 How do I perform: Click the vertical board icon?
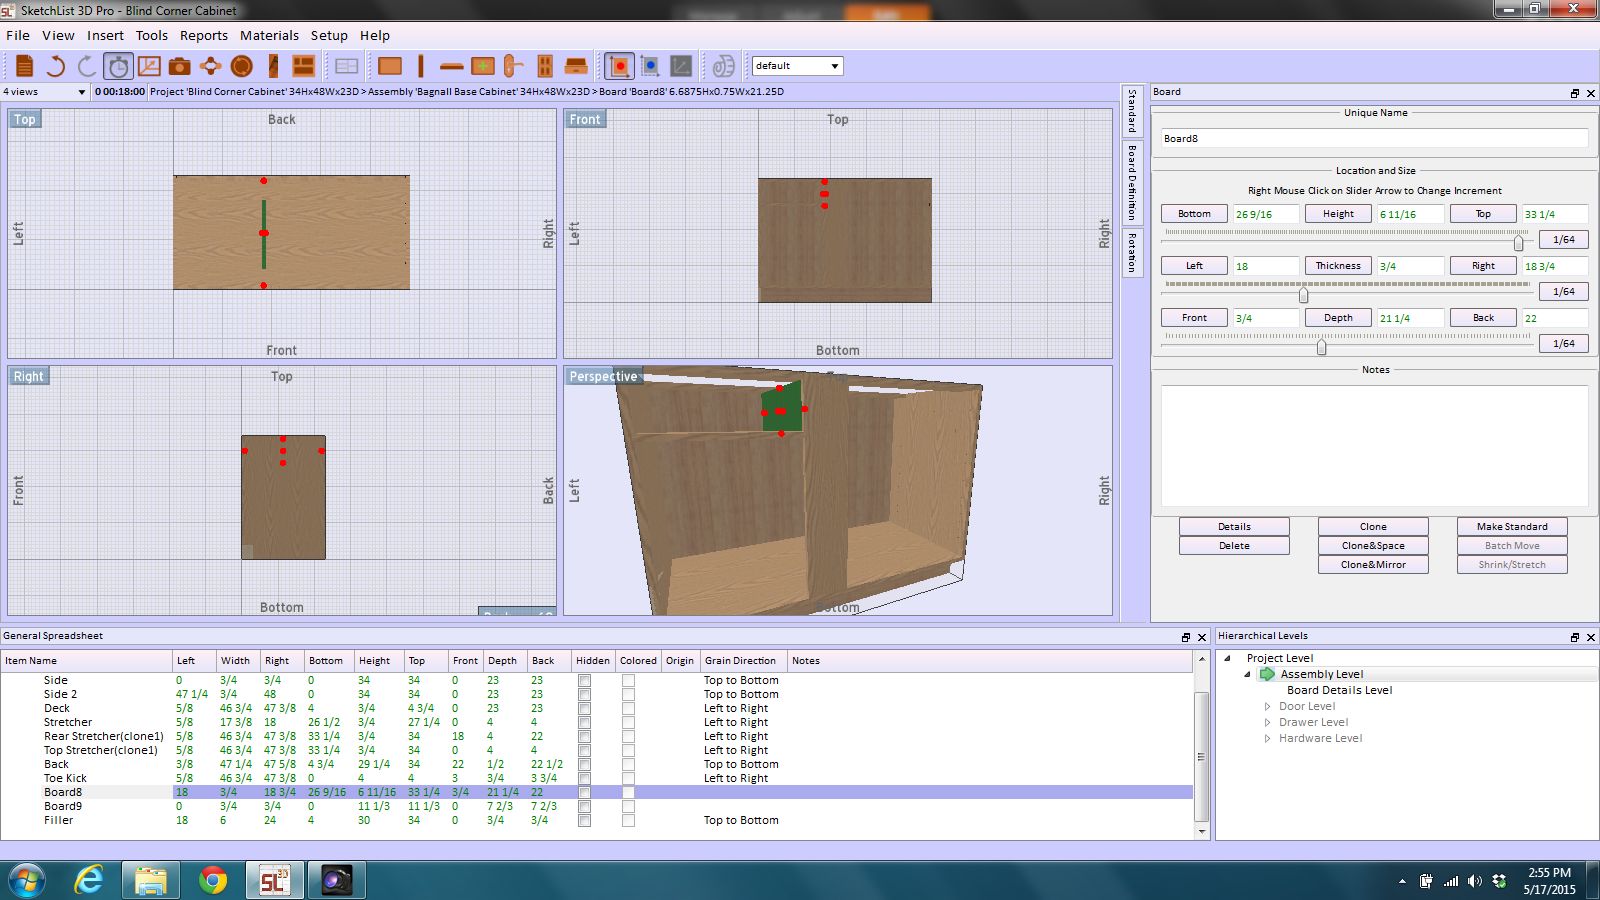(421, 66)
